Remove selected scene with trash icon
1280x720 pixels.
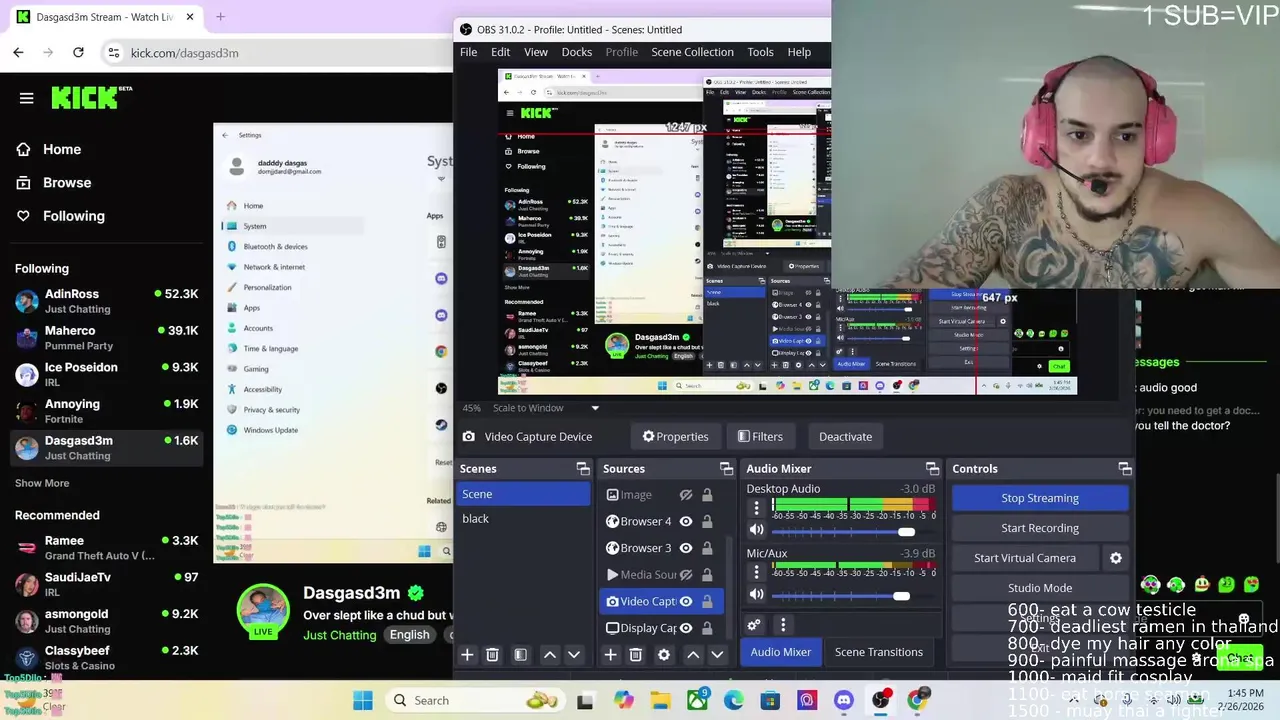(492, 655)
